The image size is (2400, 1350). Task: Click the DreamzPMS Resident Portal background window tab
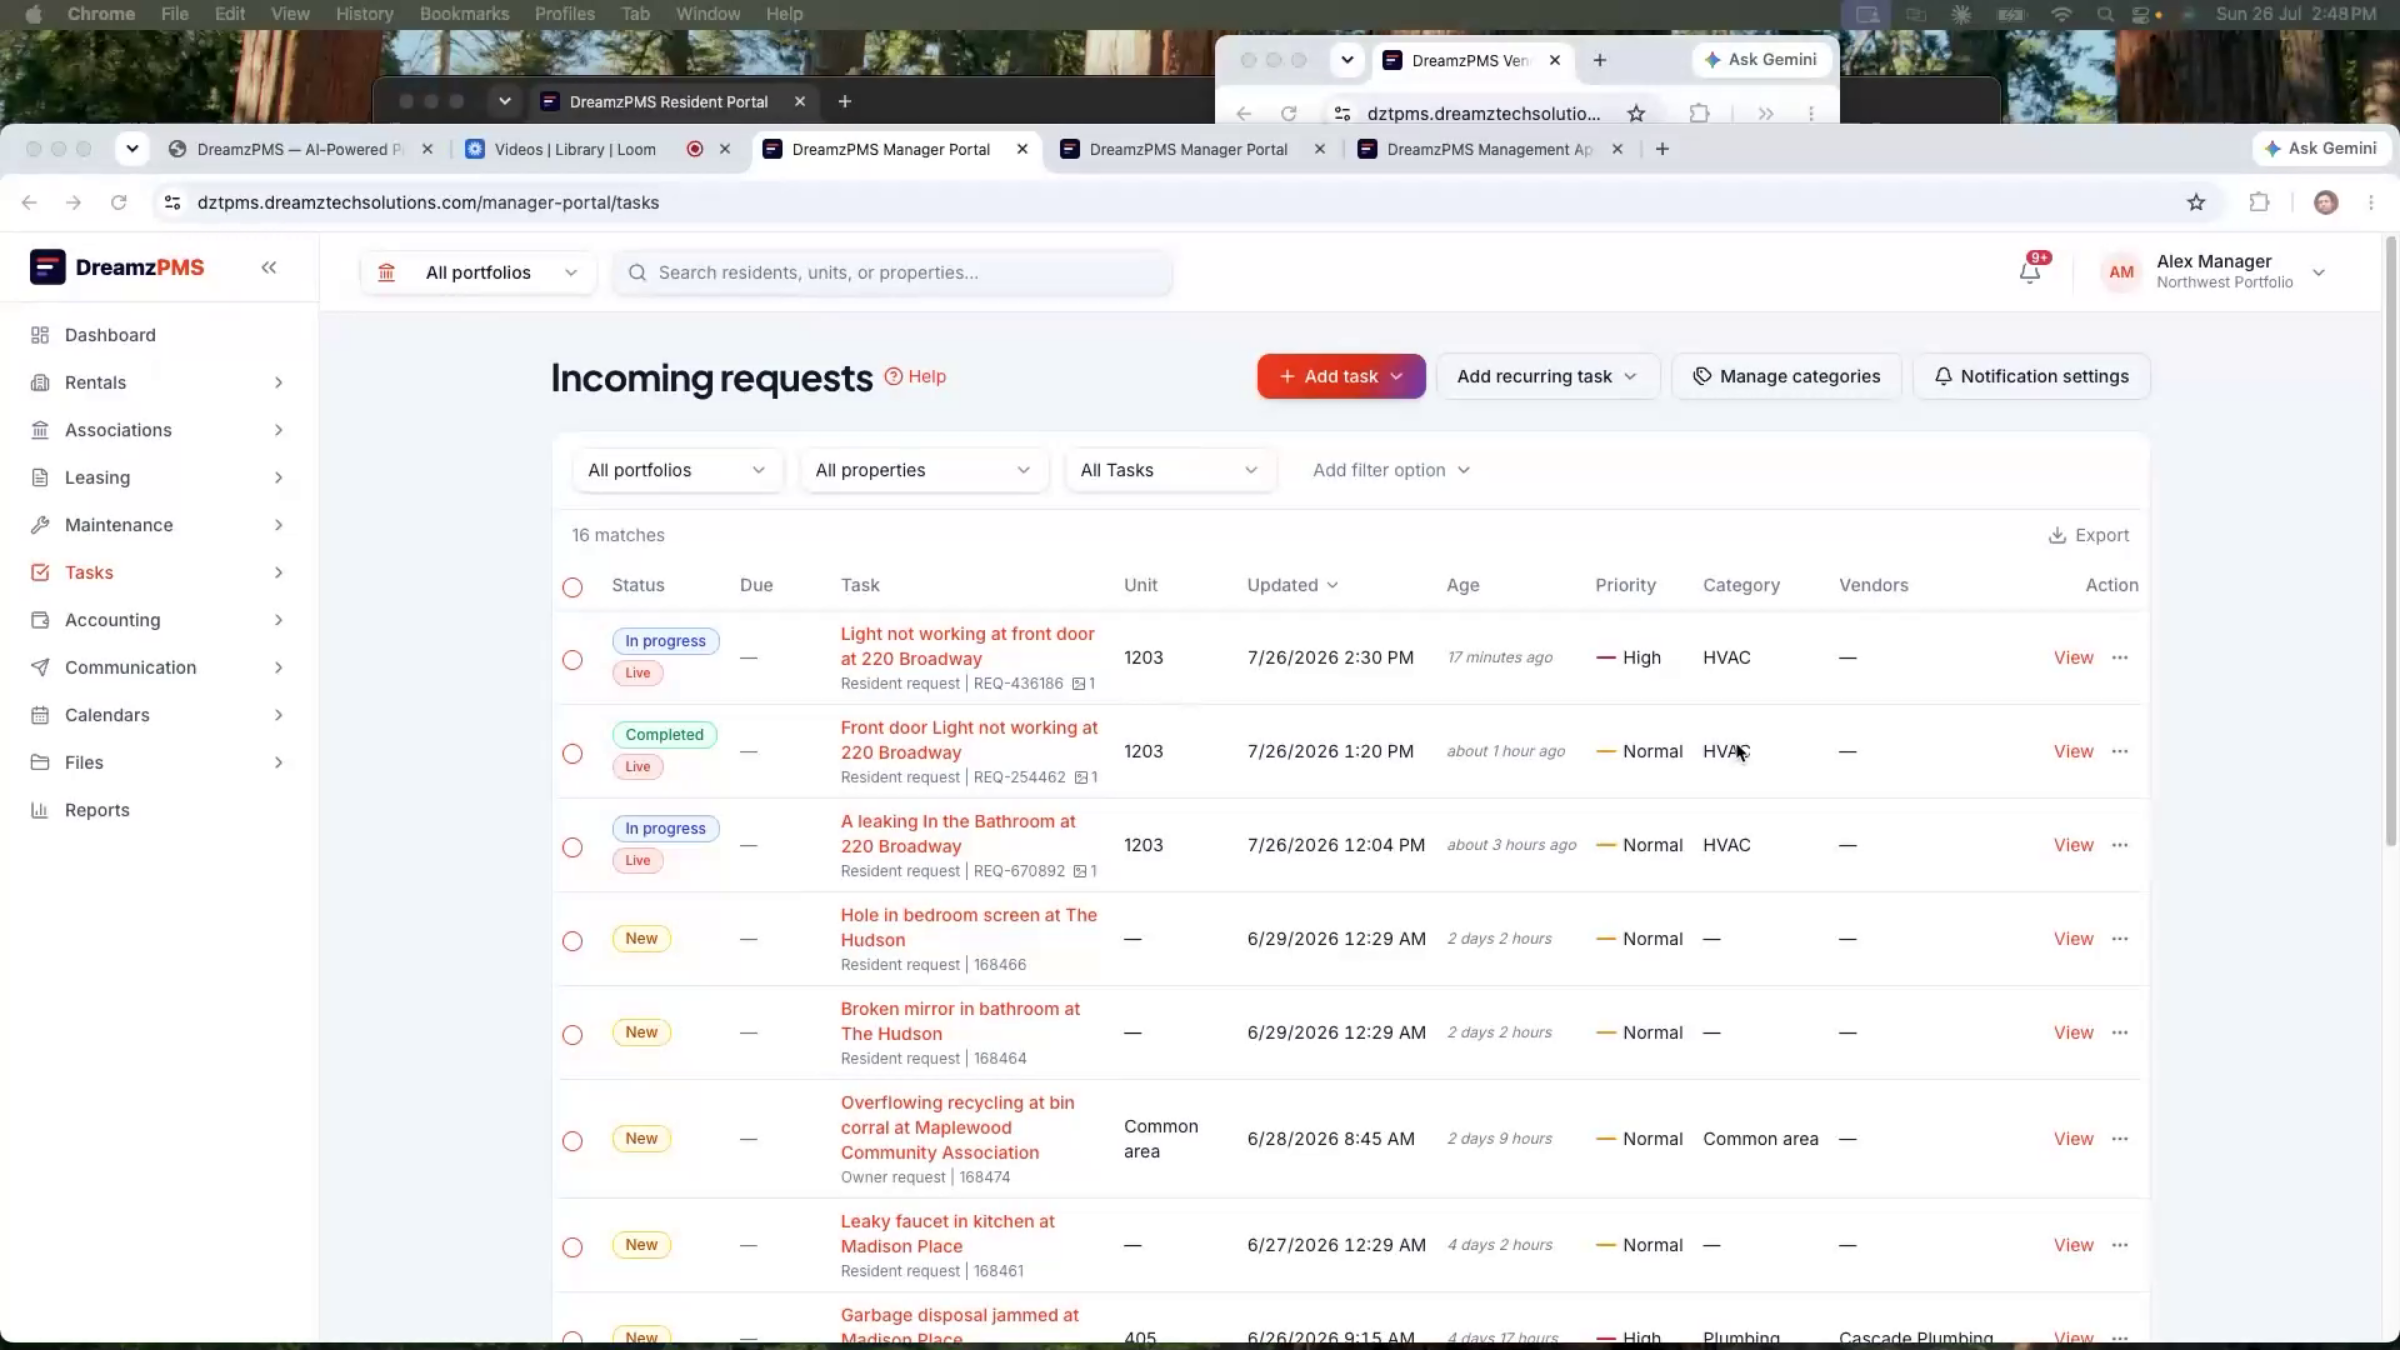point(668,101)
